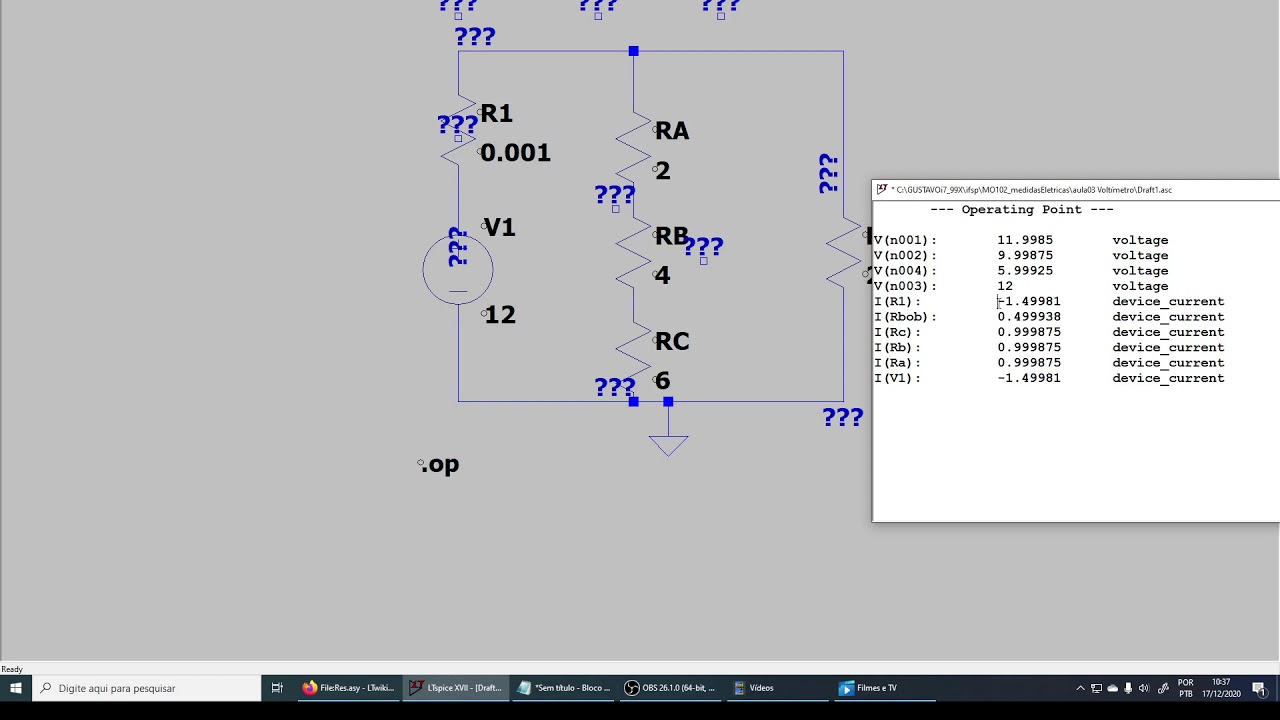Screen dimensions: 1280x720
Task: Click the 0.999875 value in the I(Ra) row
Action: click(x=1029, y=363)
